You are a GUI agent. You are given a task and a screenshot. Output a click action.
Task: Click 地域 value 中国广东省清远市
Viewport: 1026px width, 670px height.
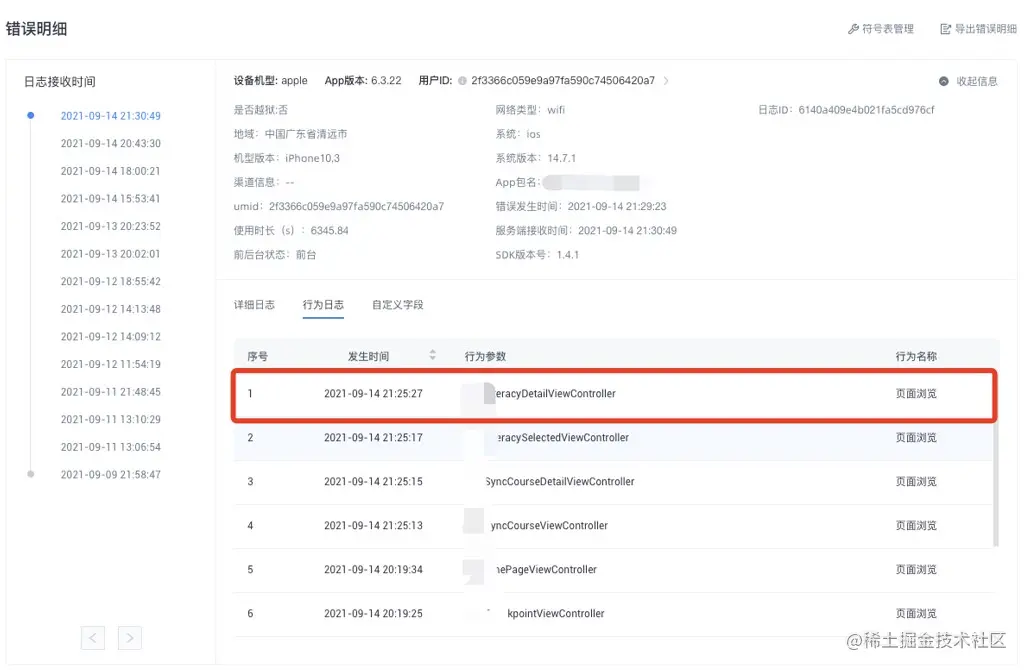(x=306, y=134)
